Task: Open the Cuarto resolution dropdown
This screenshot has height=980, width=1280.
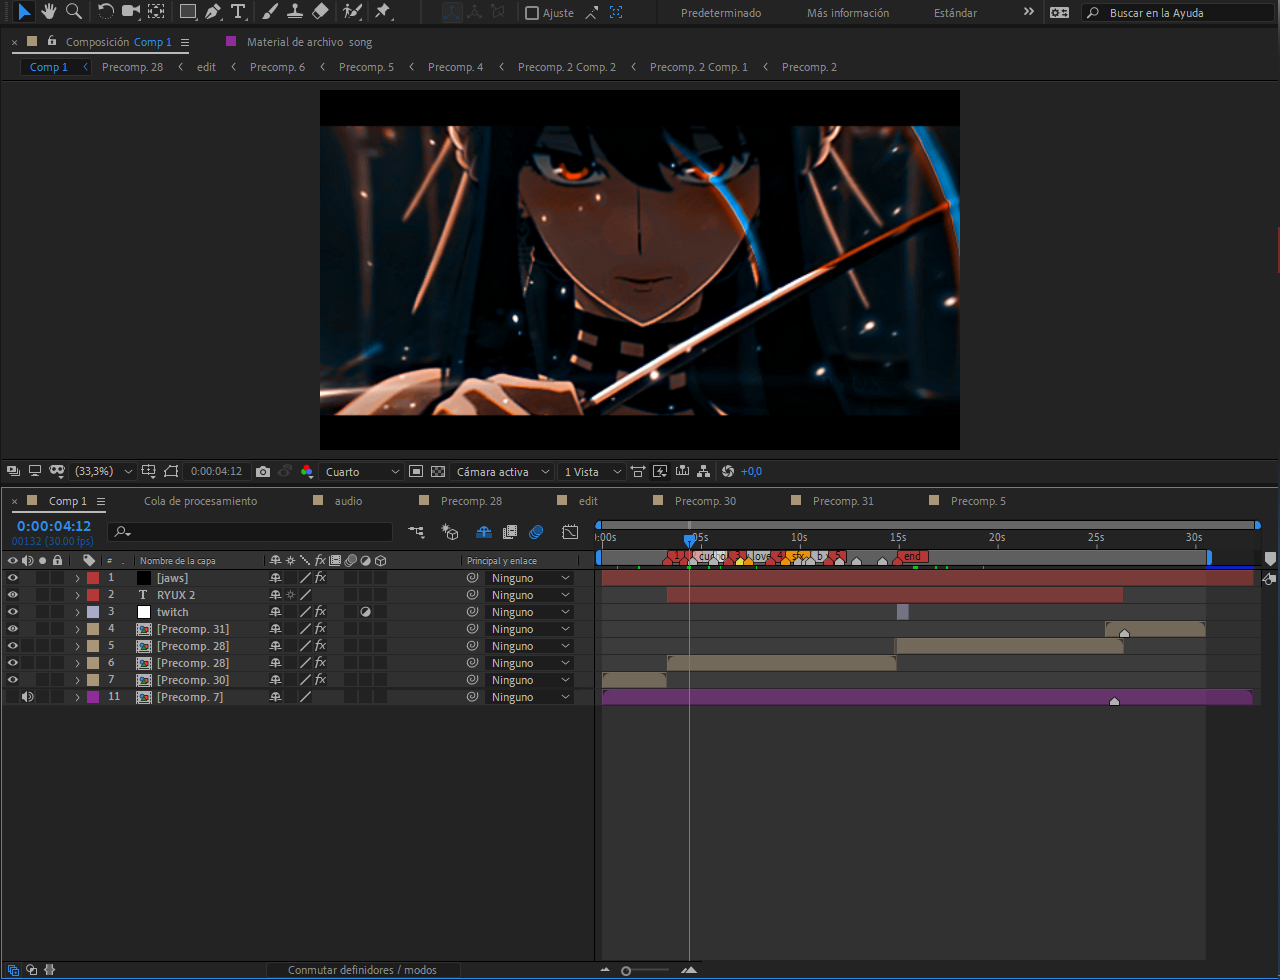Action: click(x=363, y=471)
